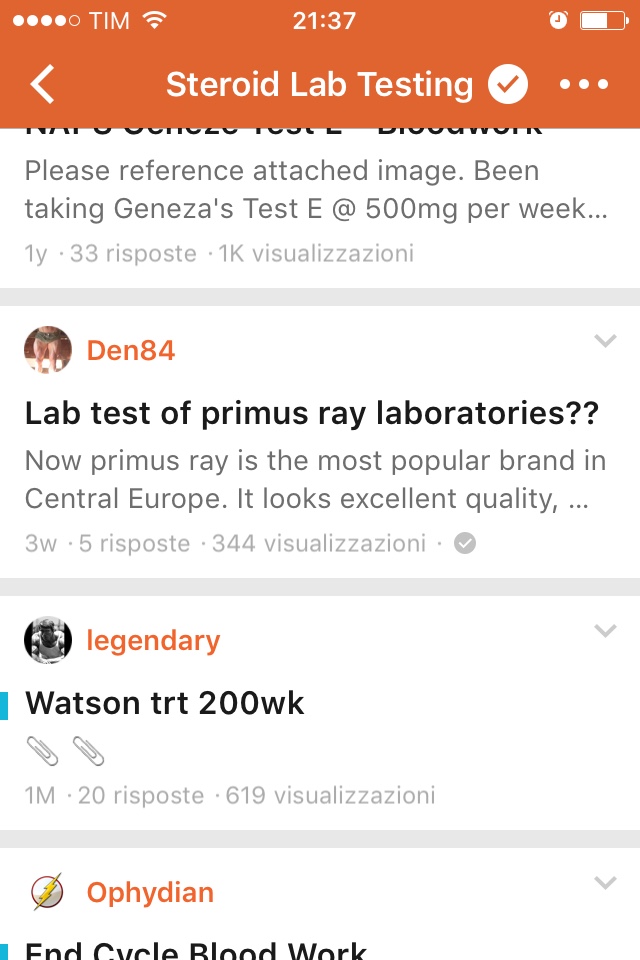This screenshot has width=640, height=960.
Task: Expand the chevron on legendary's post
Action: (x=605, y=631)
